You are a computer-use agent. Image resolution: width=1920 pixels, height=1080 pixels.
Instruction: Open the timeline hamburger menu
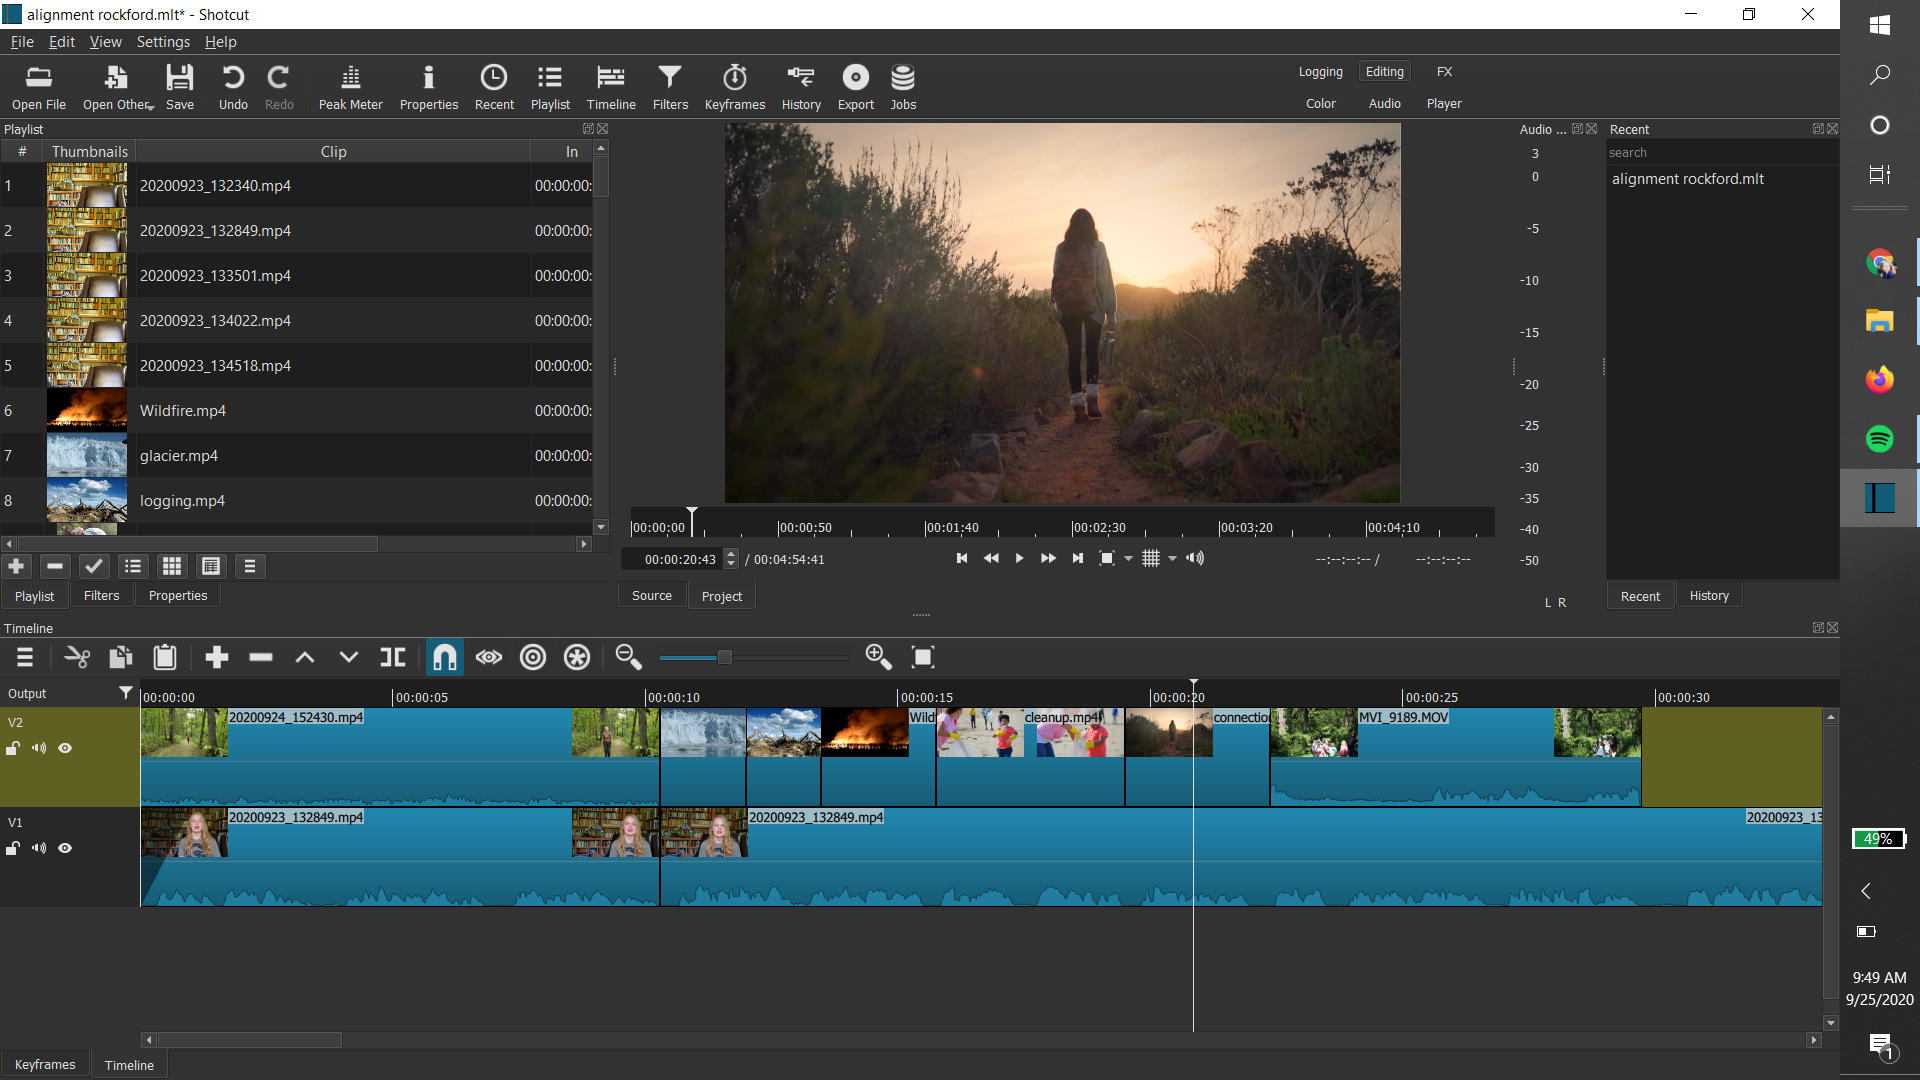pos(25,657)
